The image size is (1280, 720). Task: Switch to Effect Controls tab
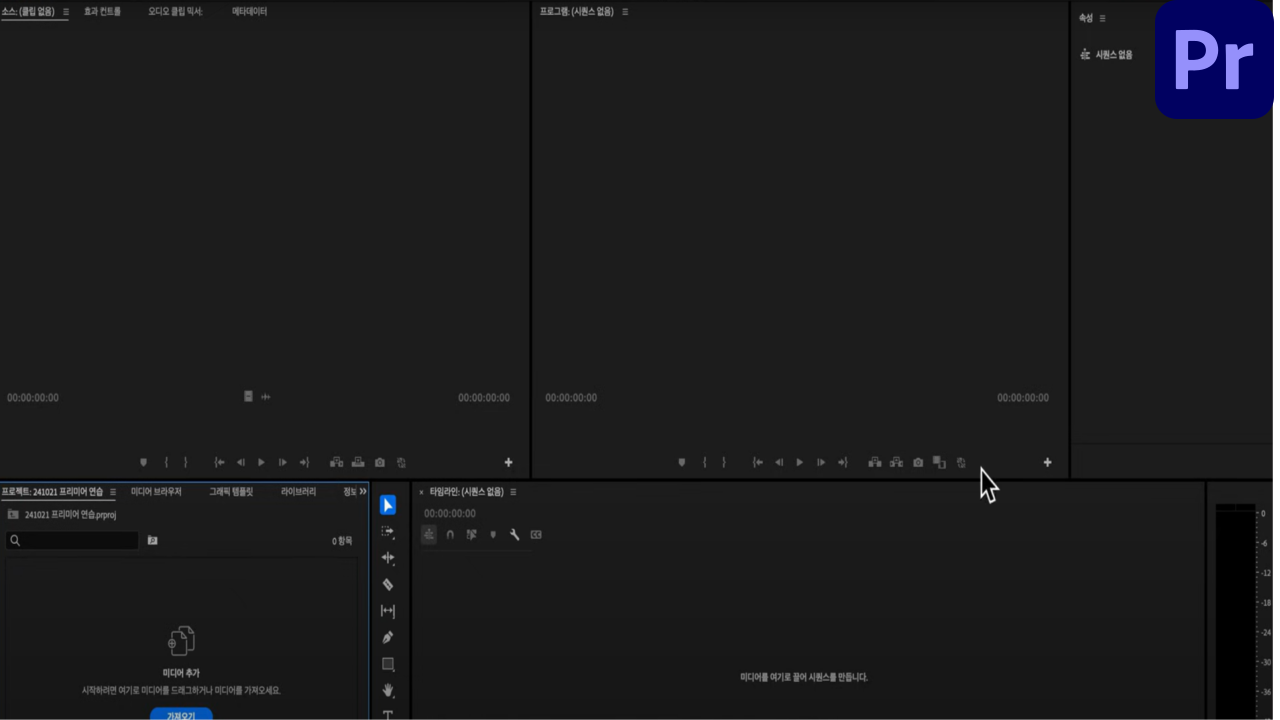click(x=102, y=12)
